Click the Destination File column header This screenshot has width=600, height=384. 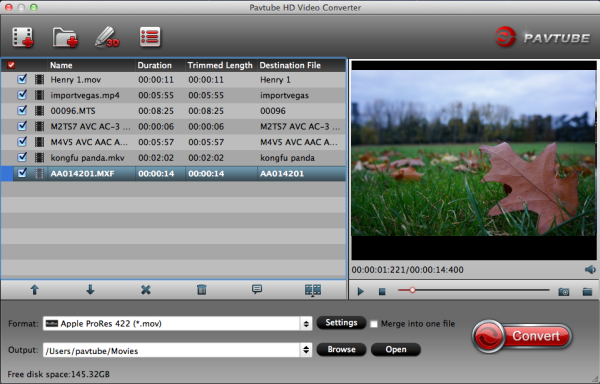coord(302,65)
